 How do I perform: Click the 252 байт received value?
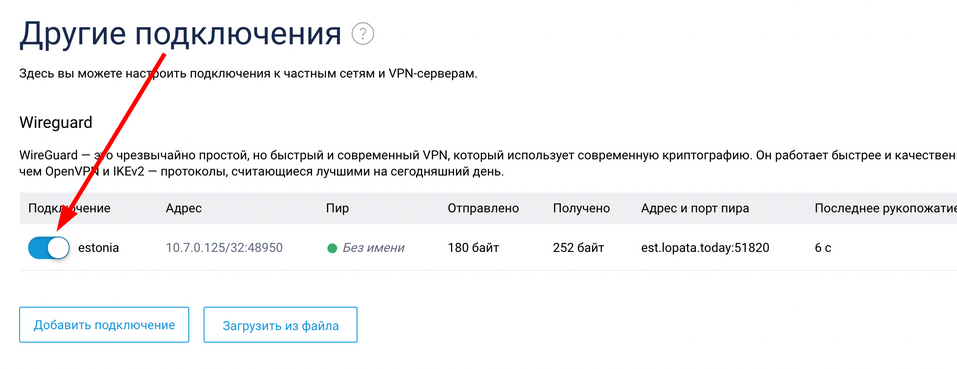coord(579,248)
